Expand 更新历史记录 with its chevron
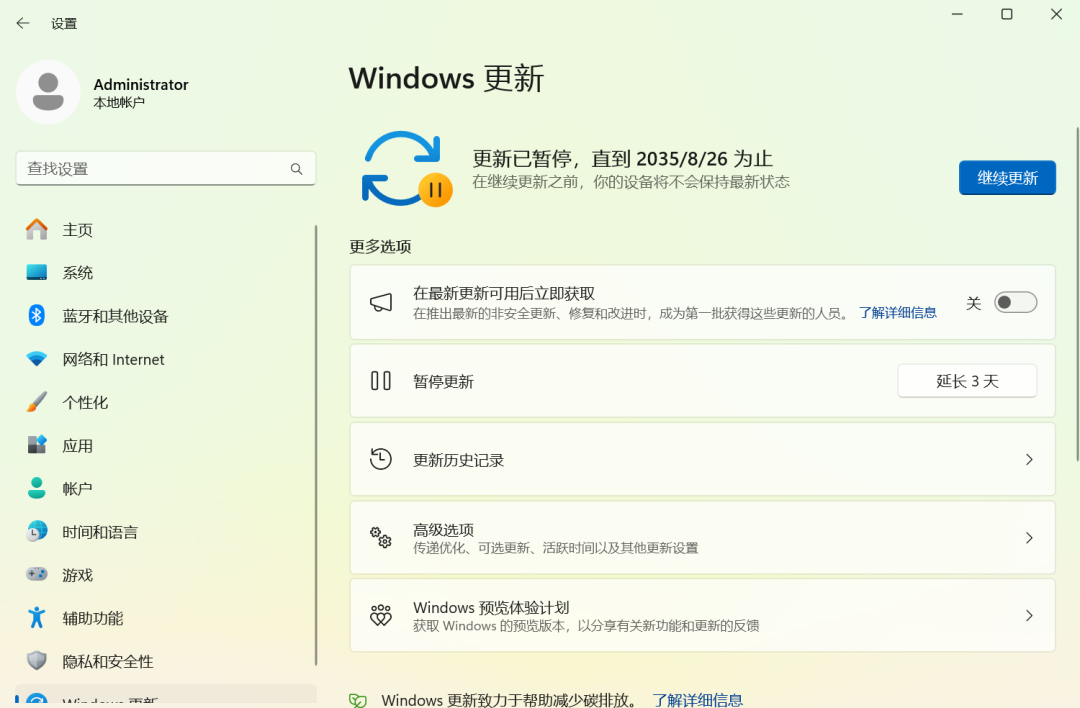Image resolution: width=1080 pixels, height=708 pixels. click(1029, 459)
